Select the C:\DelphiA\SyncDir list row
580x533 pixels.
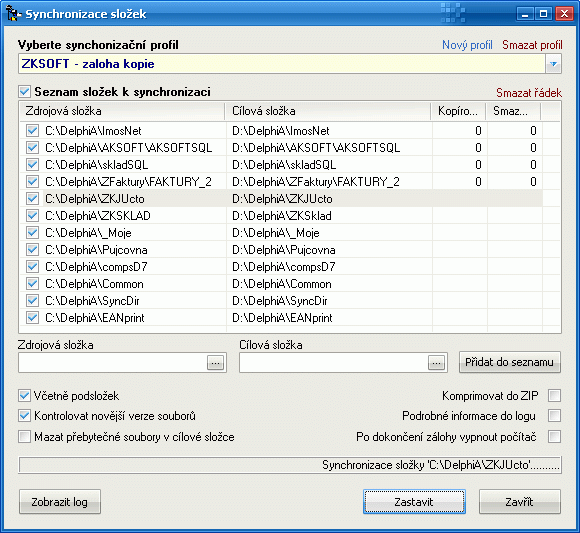[281, 301]
